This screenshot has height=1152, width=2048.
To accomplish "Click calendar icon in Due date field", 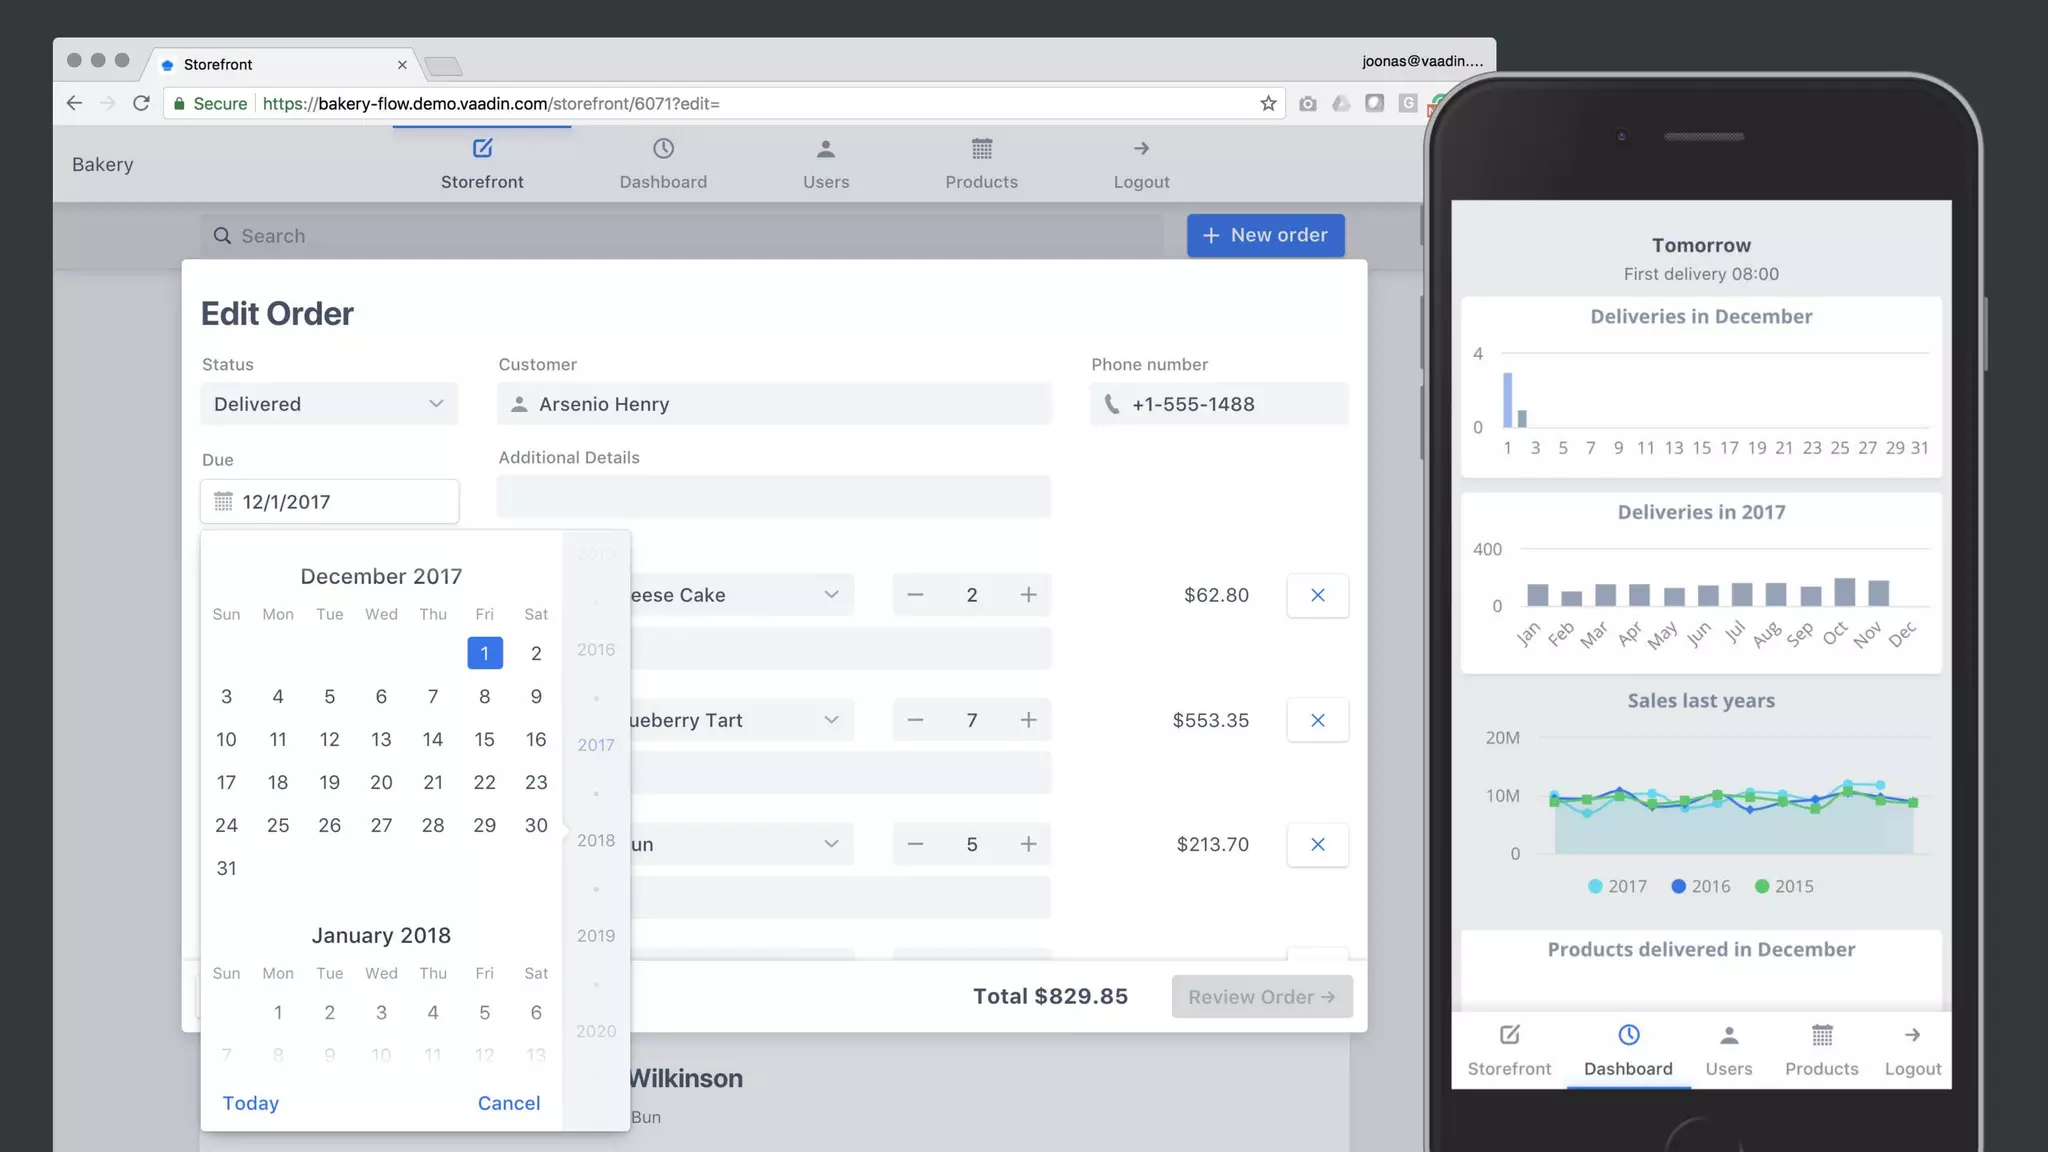I will click(x=223, y=502).
